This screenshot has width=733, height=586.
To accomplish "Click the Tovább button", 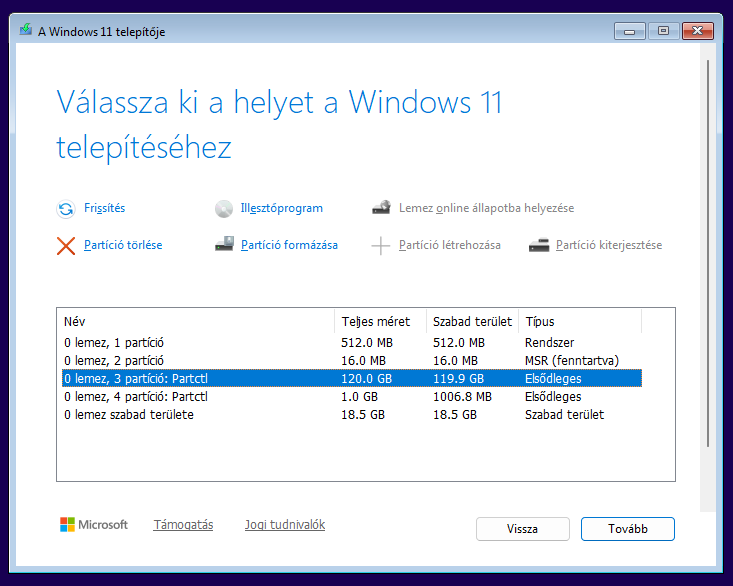I will (627, 529).
